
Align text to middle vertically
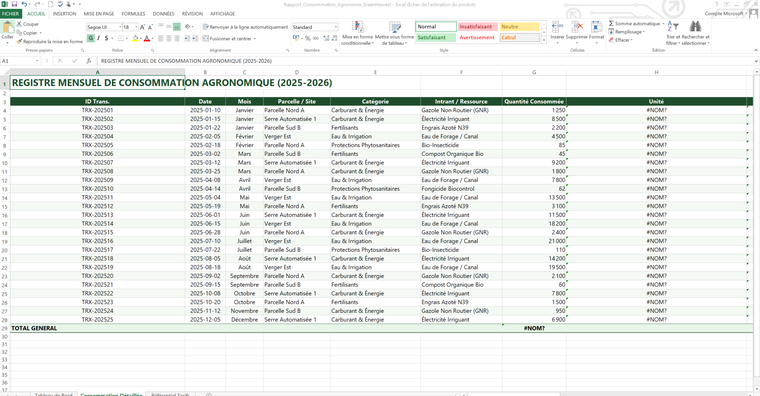169,27
